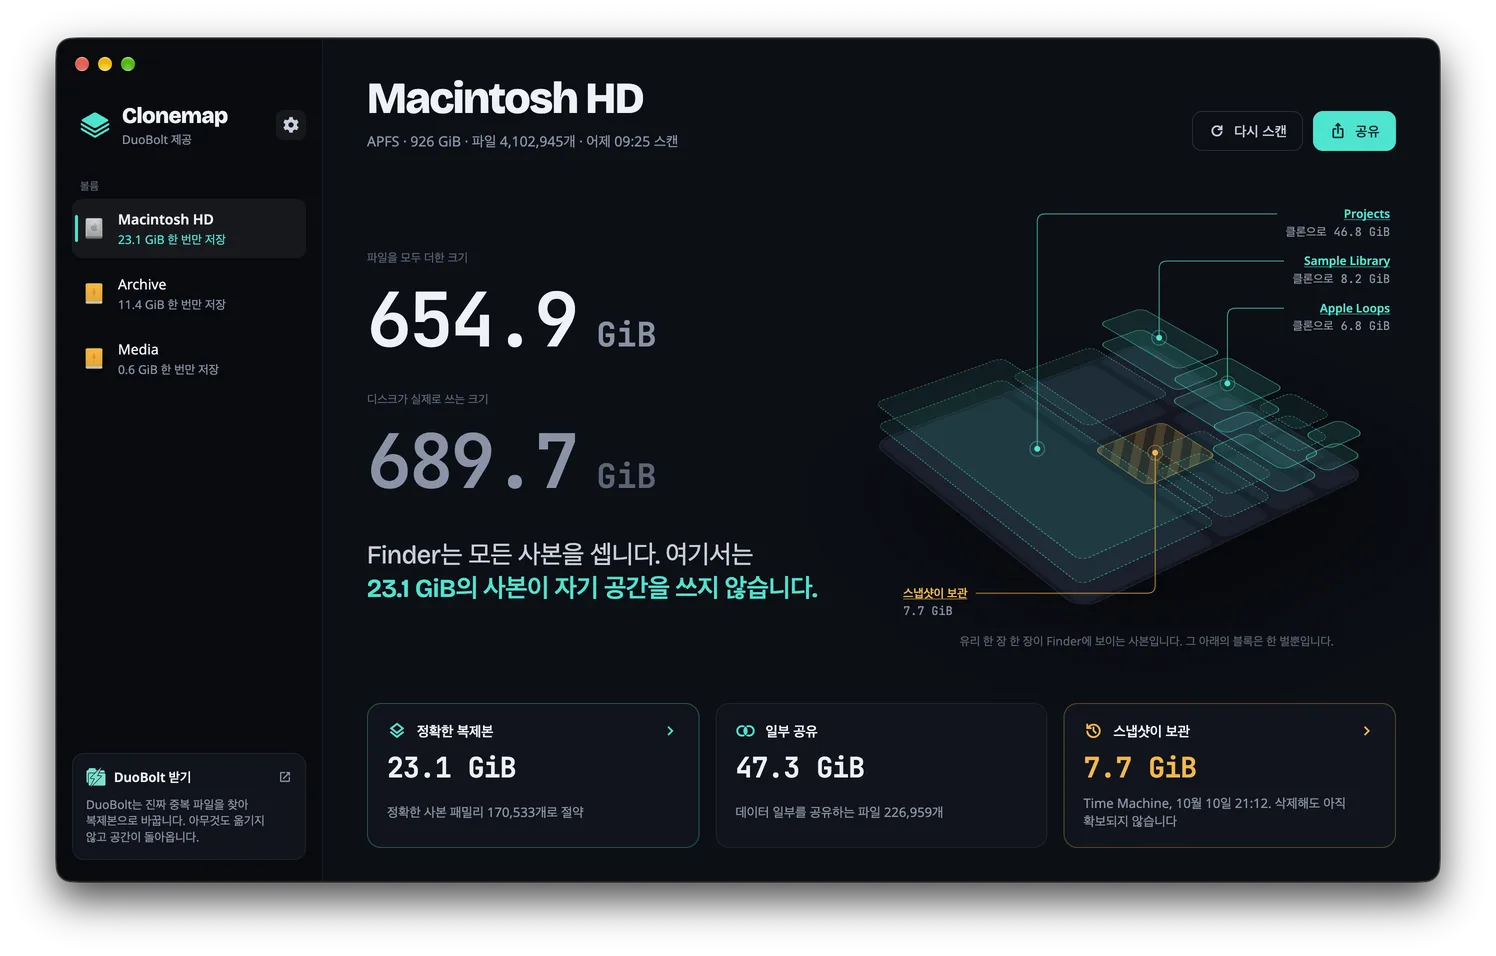This screenshot has width=1496, height=956.
Task: Expand 정확한 복제본 card with its chevron
Action: click(670, 731)
